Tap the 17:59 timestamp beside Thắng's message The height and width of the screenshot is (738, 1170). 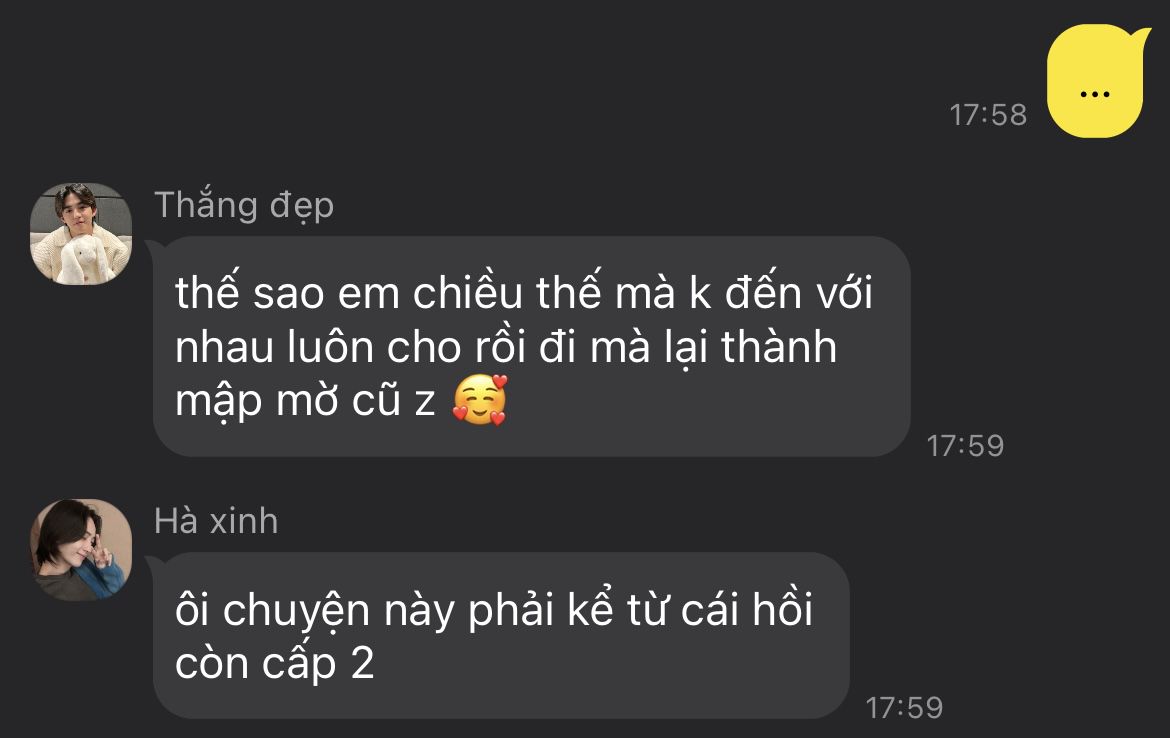point(965,446)
